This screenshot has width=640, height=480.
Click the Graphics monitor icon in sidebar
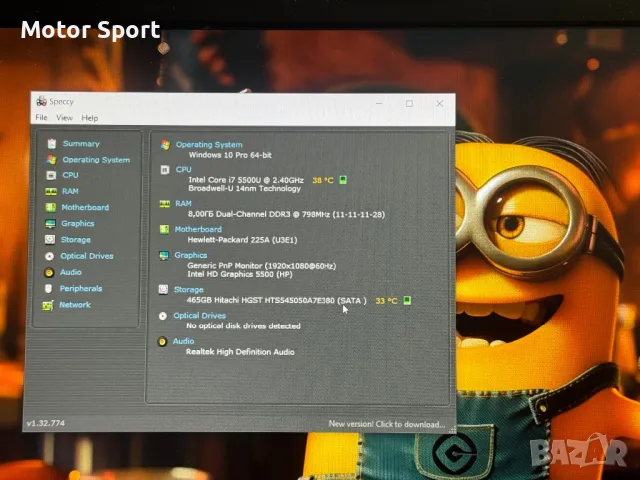[x=49, y=224]
